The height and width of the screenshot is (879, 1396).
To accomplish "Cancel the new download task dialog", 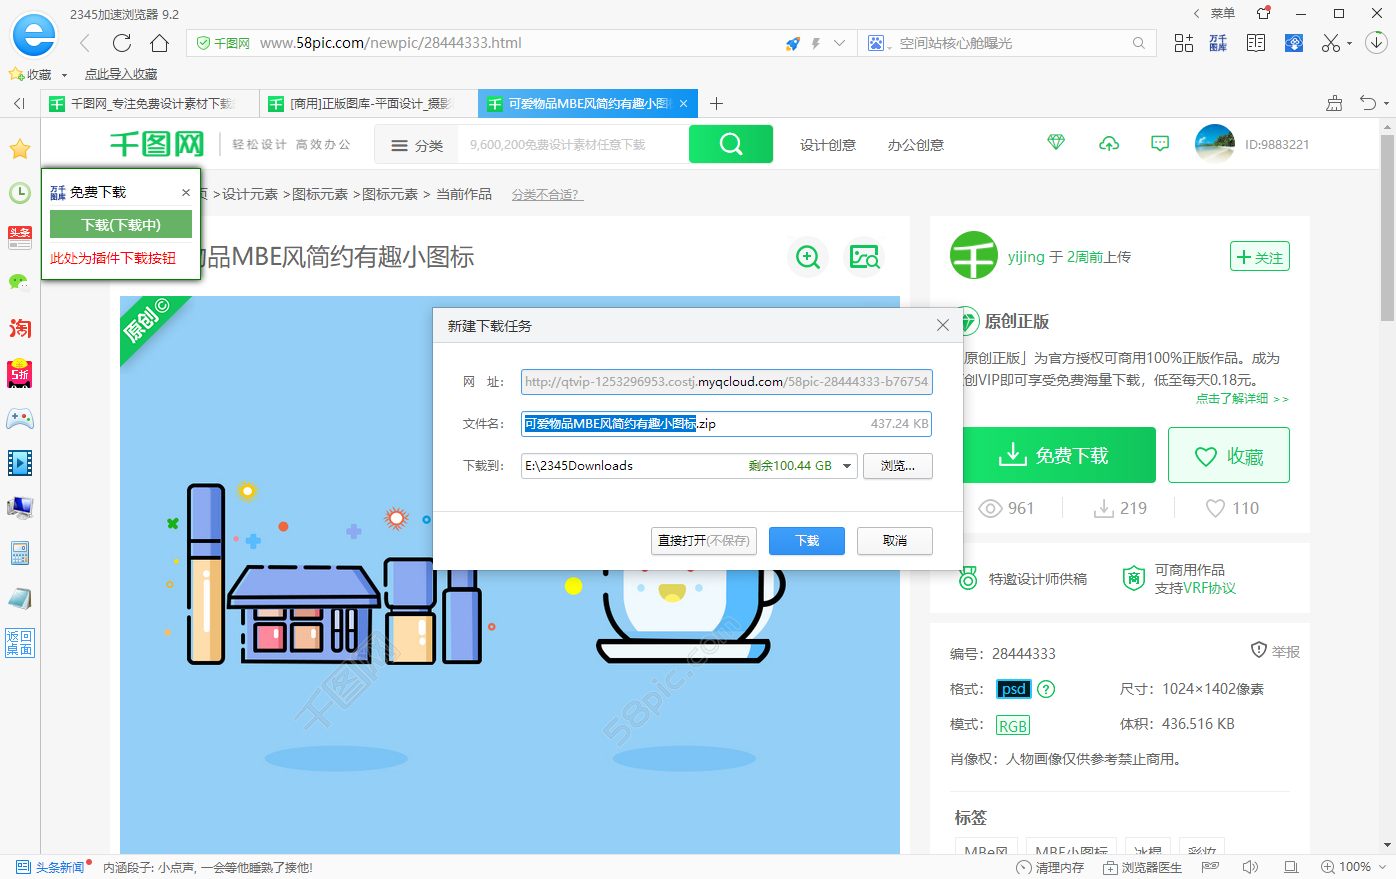I will (x=894, y=541).
